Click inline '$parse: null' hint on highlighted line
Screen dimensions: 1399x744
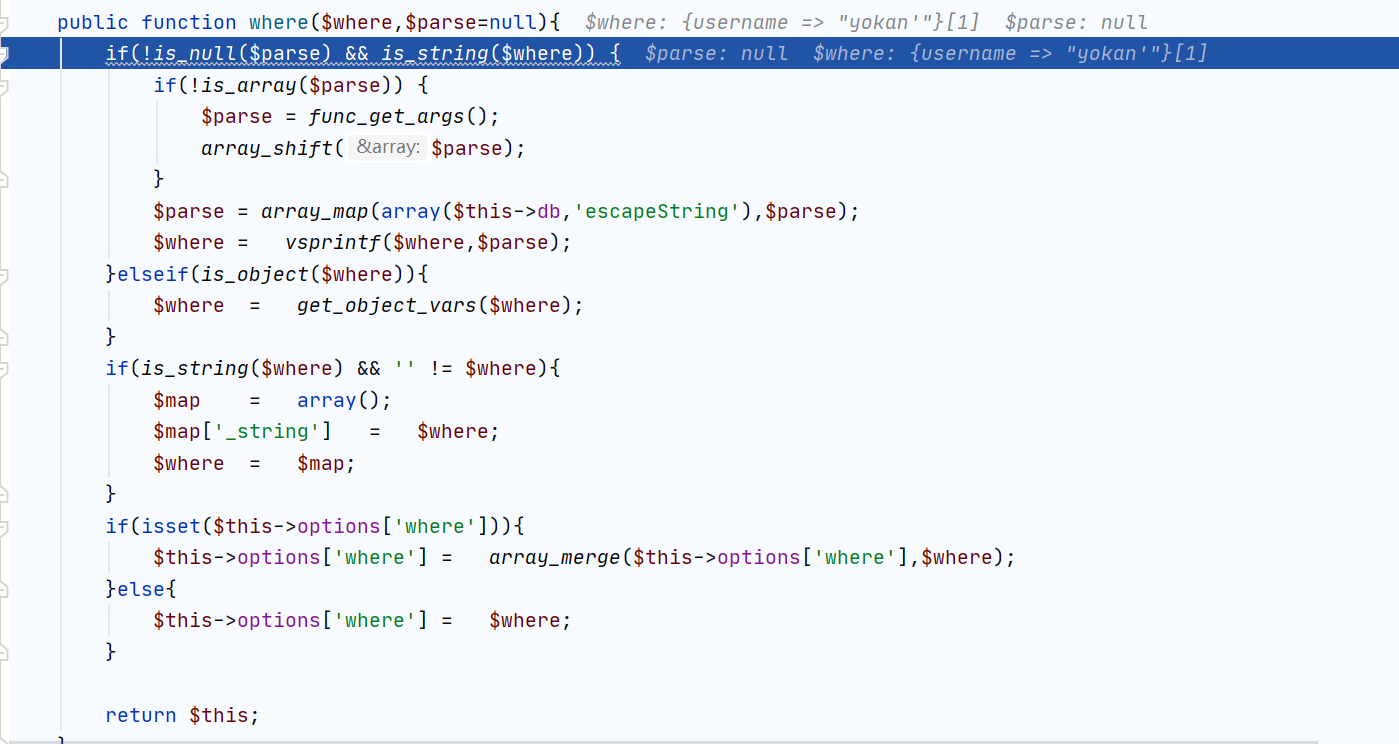(x=716, y=53)
